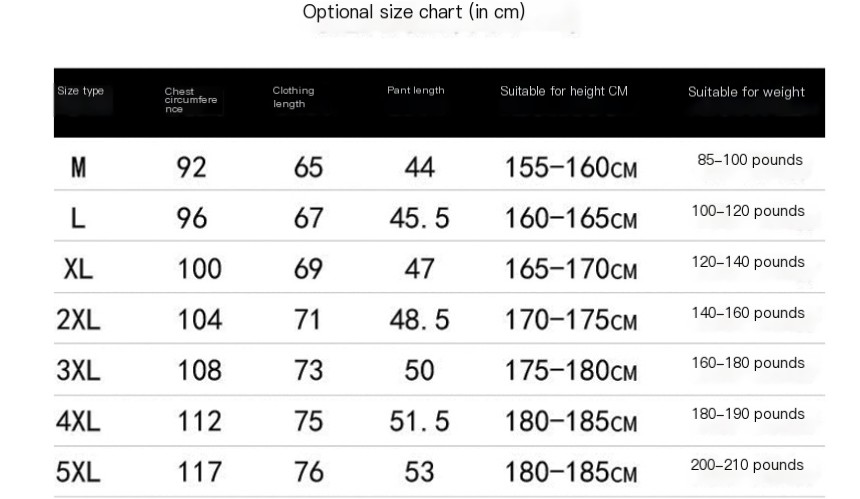Click chest value 117
The width and height of the screenshot is (860, 499).
200,472
